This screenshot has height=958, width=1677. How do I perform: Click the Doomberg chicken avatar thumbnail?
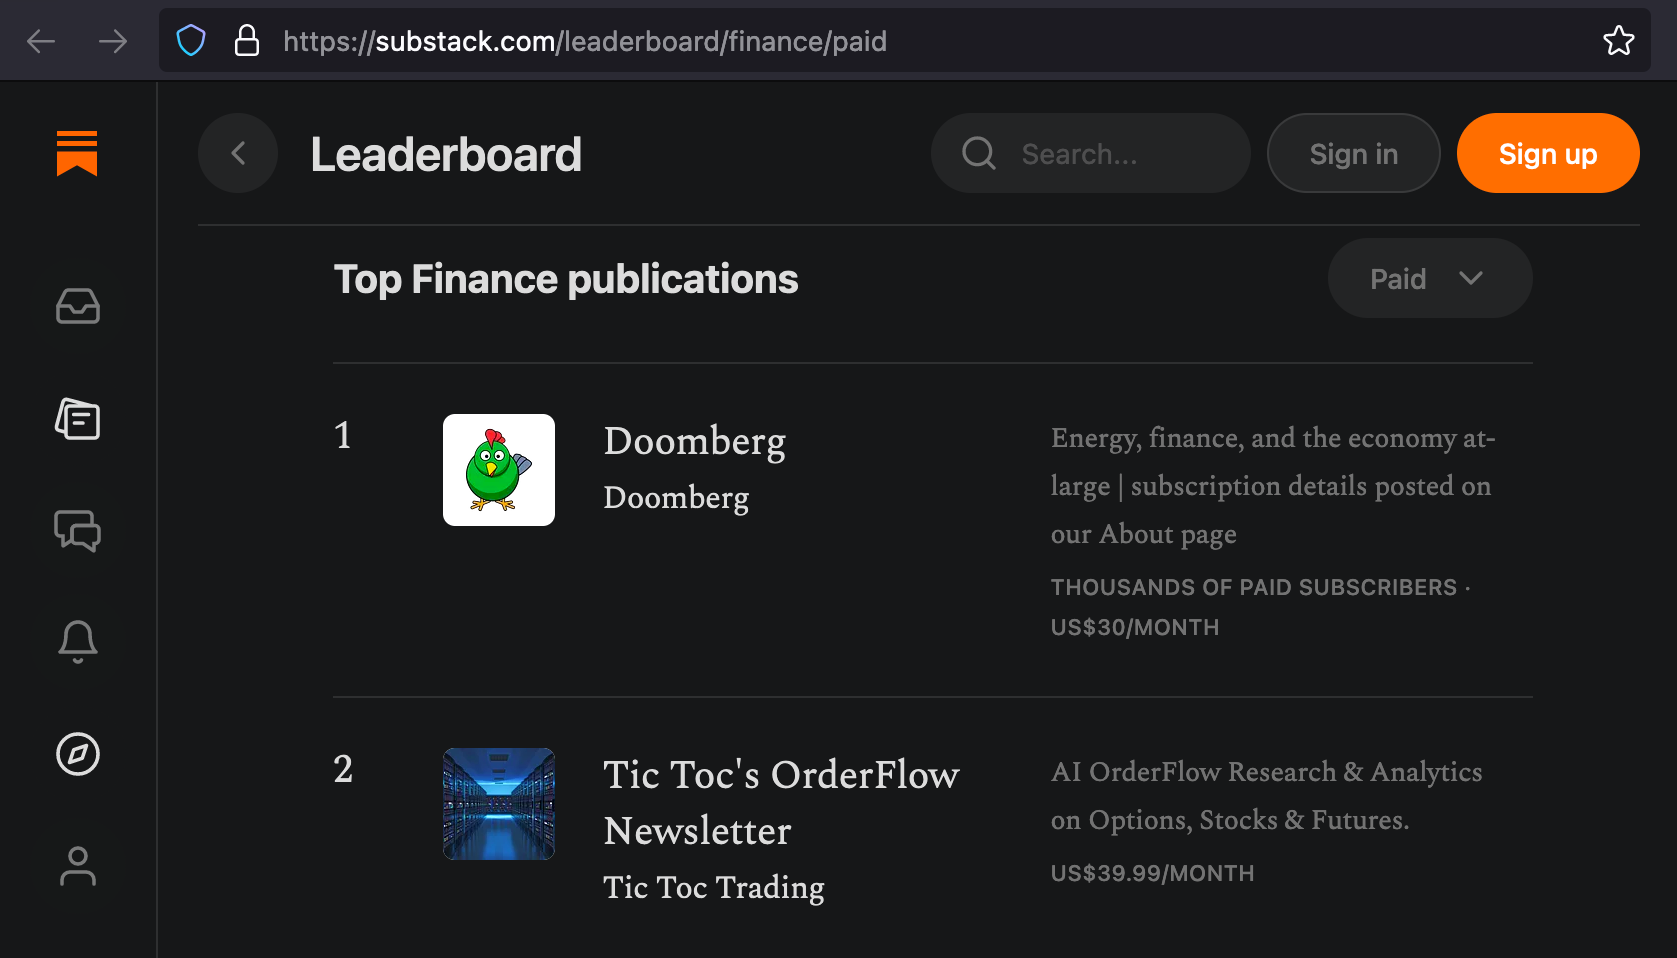(499, 469)
